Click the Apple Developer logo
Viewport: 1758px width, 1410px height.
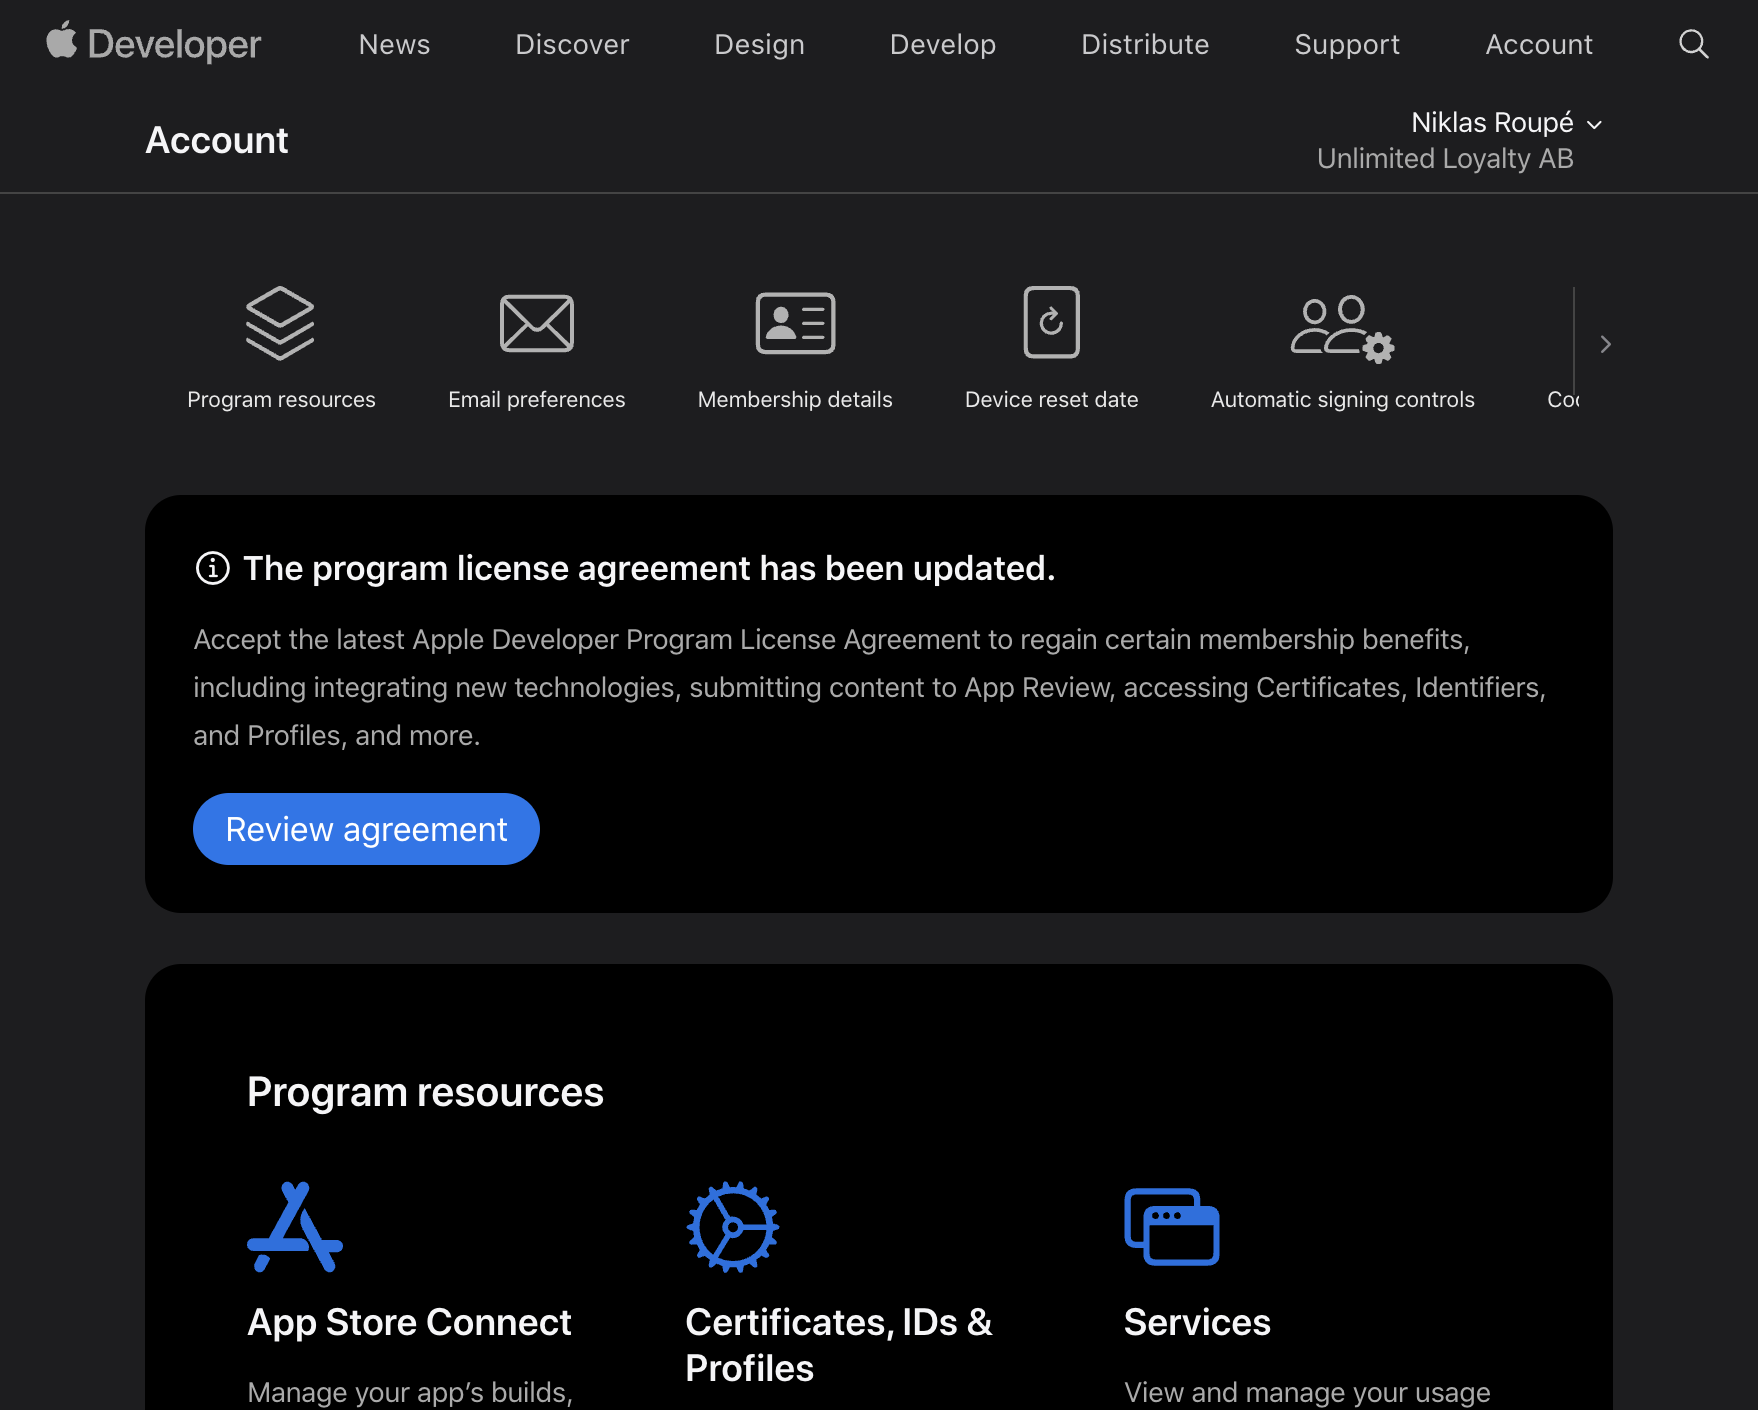[x=153, y=43]
